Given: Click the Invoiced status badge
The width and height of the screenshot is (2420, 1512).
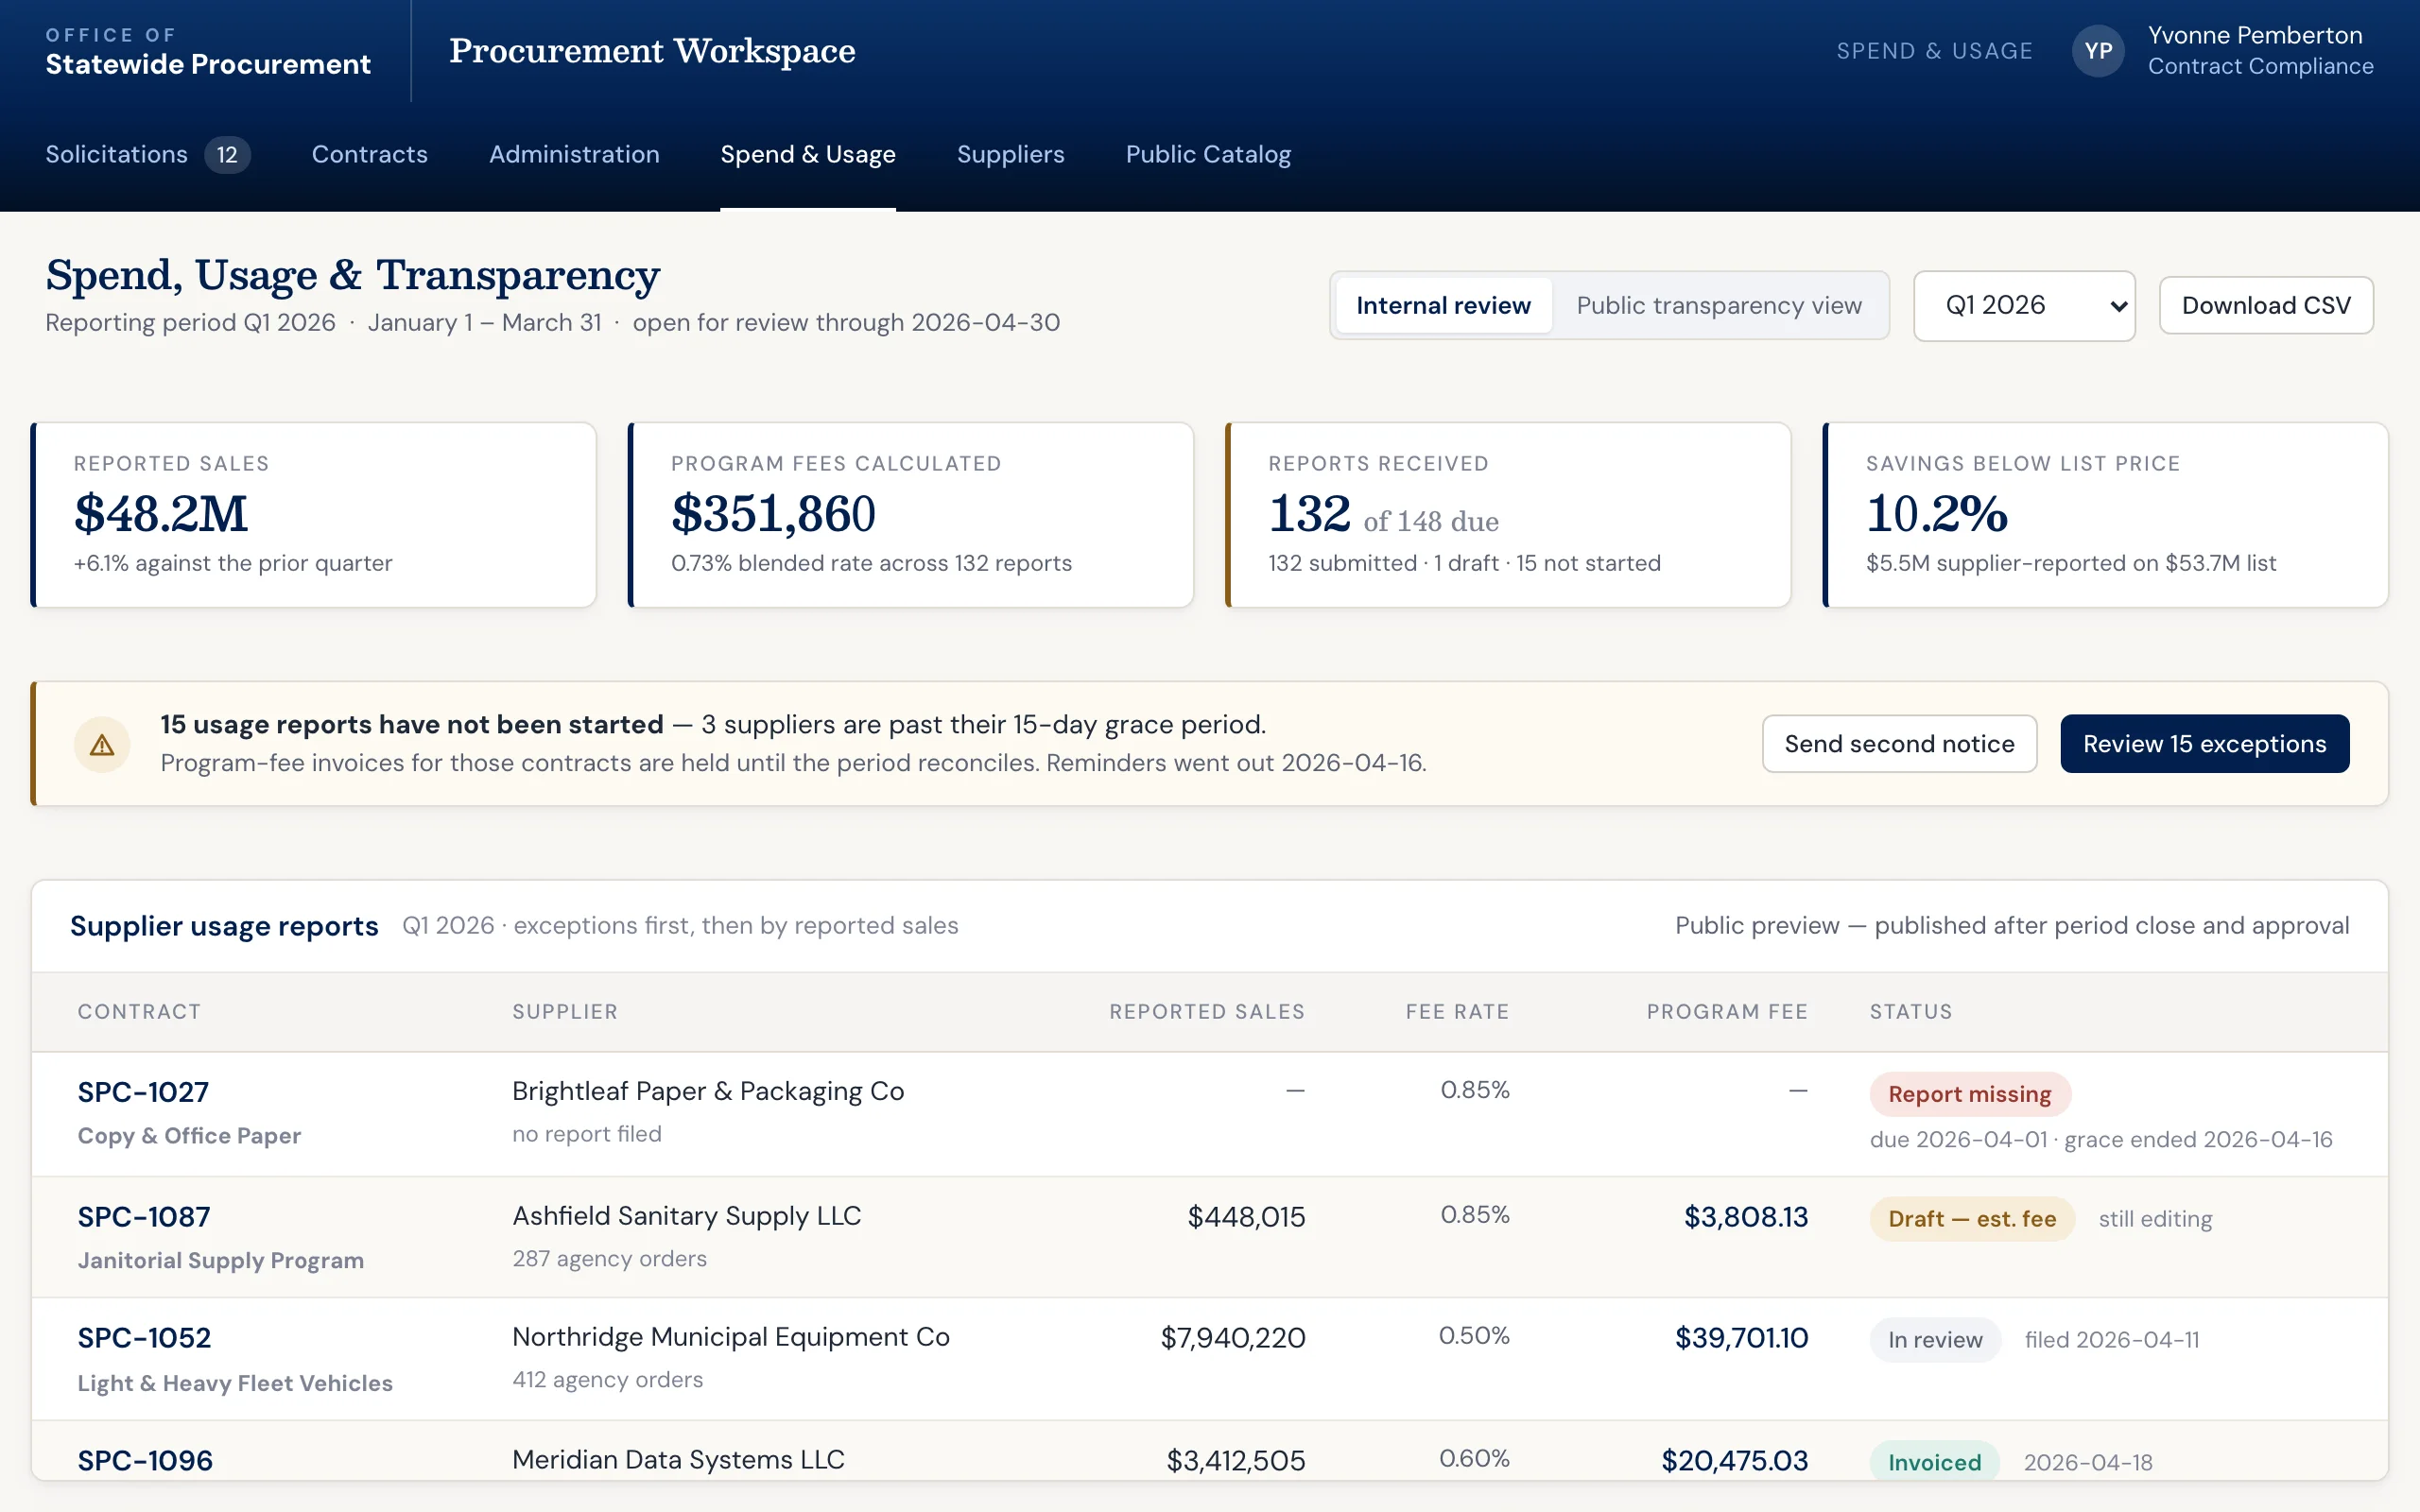Looking at the screenshot, I should tap(1934, 1462).
